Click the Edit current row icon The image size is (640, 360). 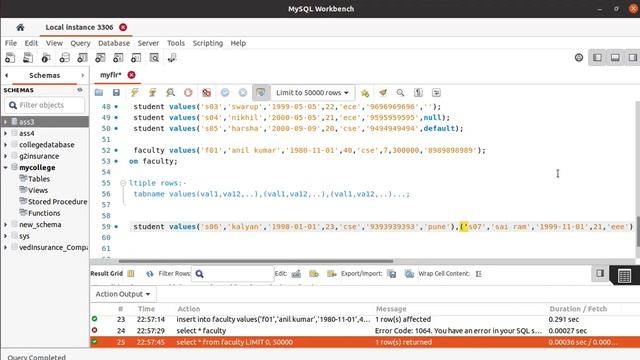(x=296, y=274)
